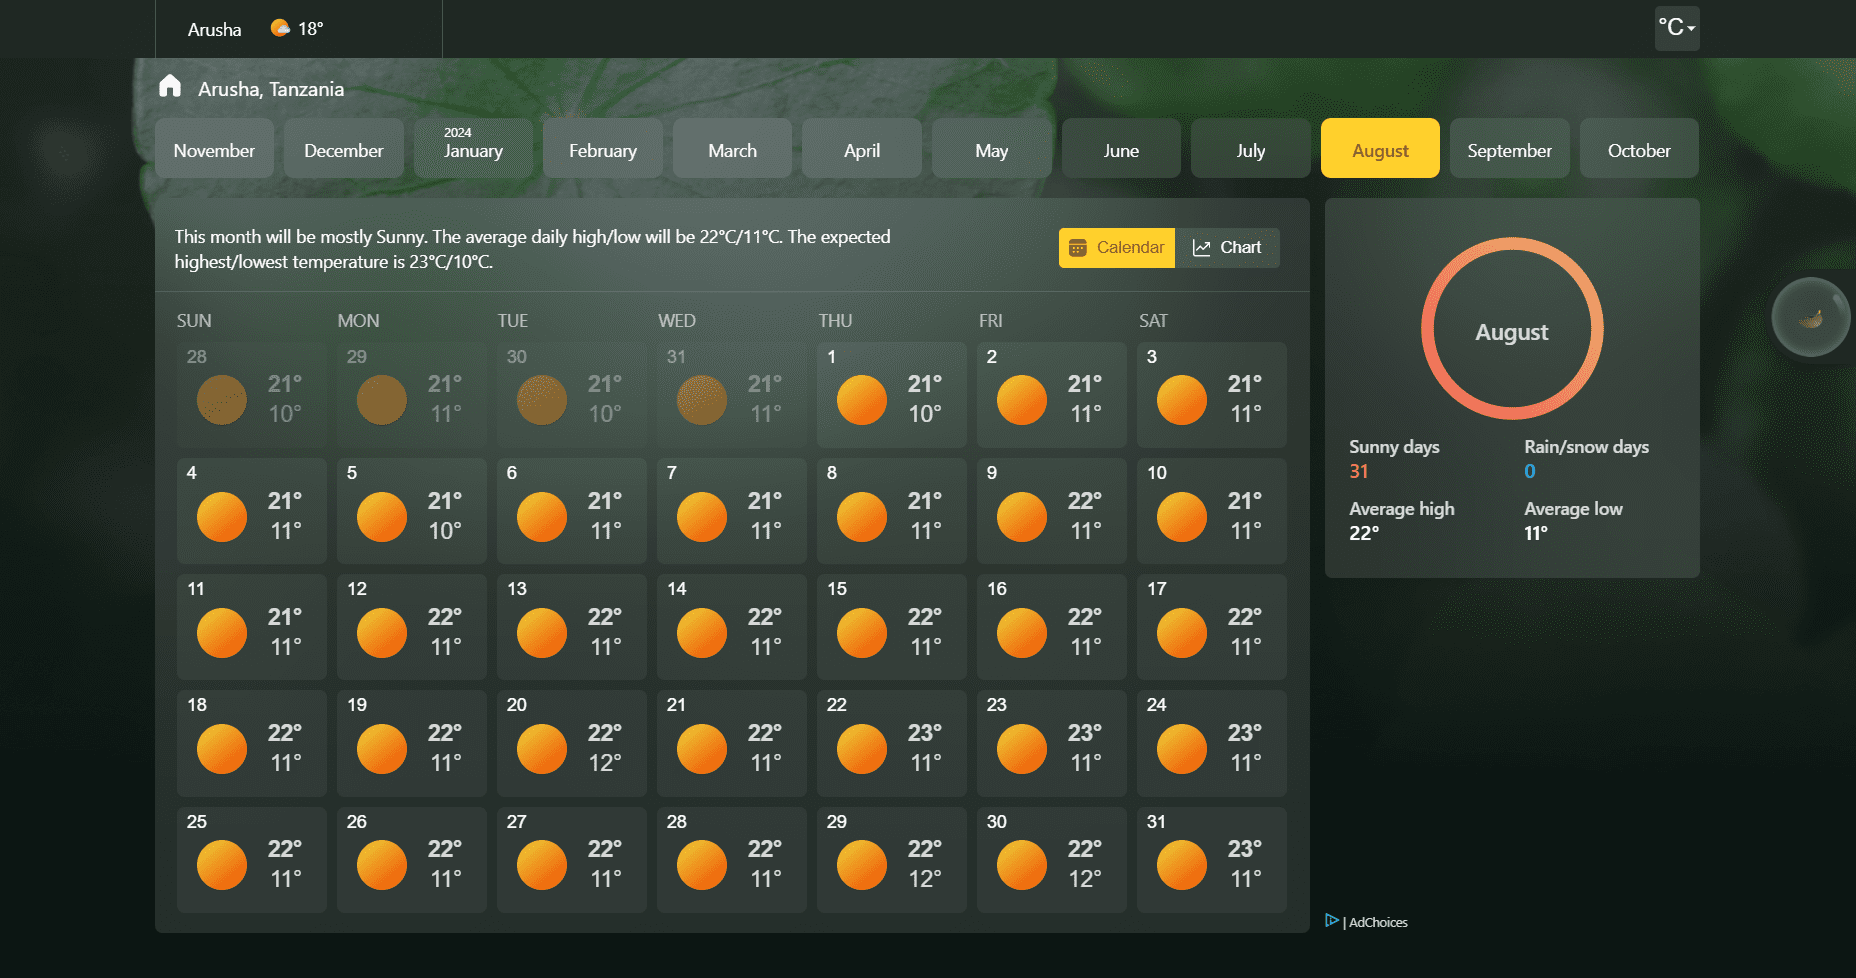1856x978 pixels.
Task: Click the sunny icon on August 31
Action: point(1181,864)
